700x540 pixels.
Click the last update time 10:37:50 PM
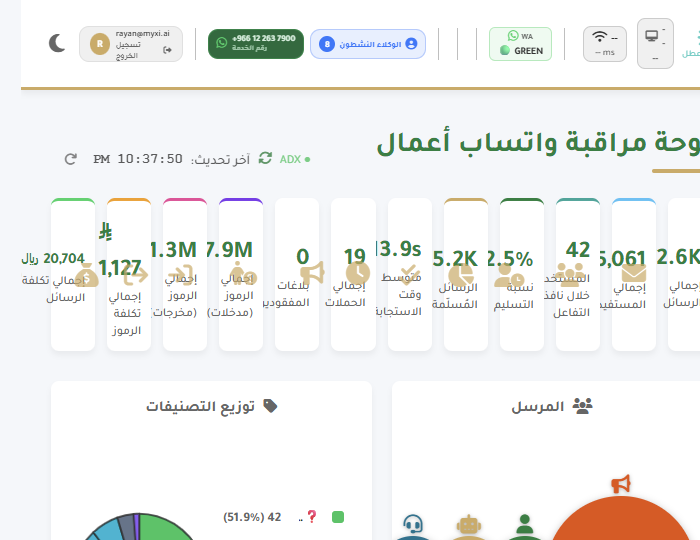coord(138,159)
